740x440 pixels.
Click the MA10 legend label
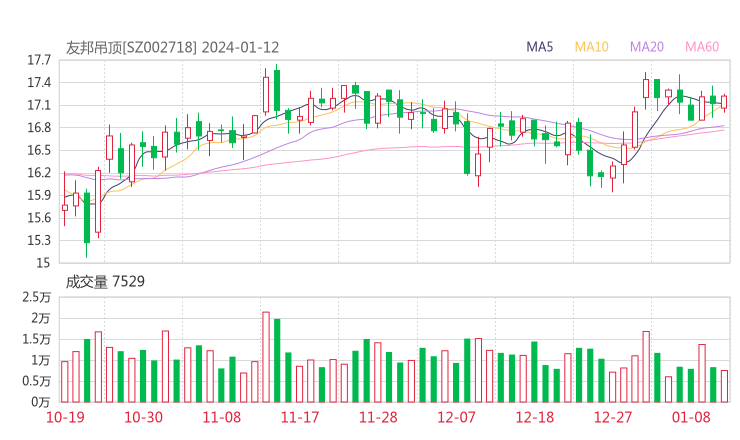tap(591, 47)
